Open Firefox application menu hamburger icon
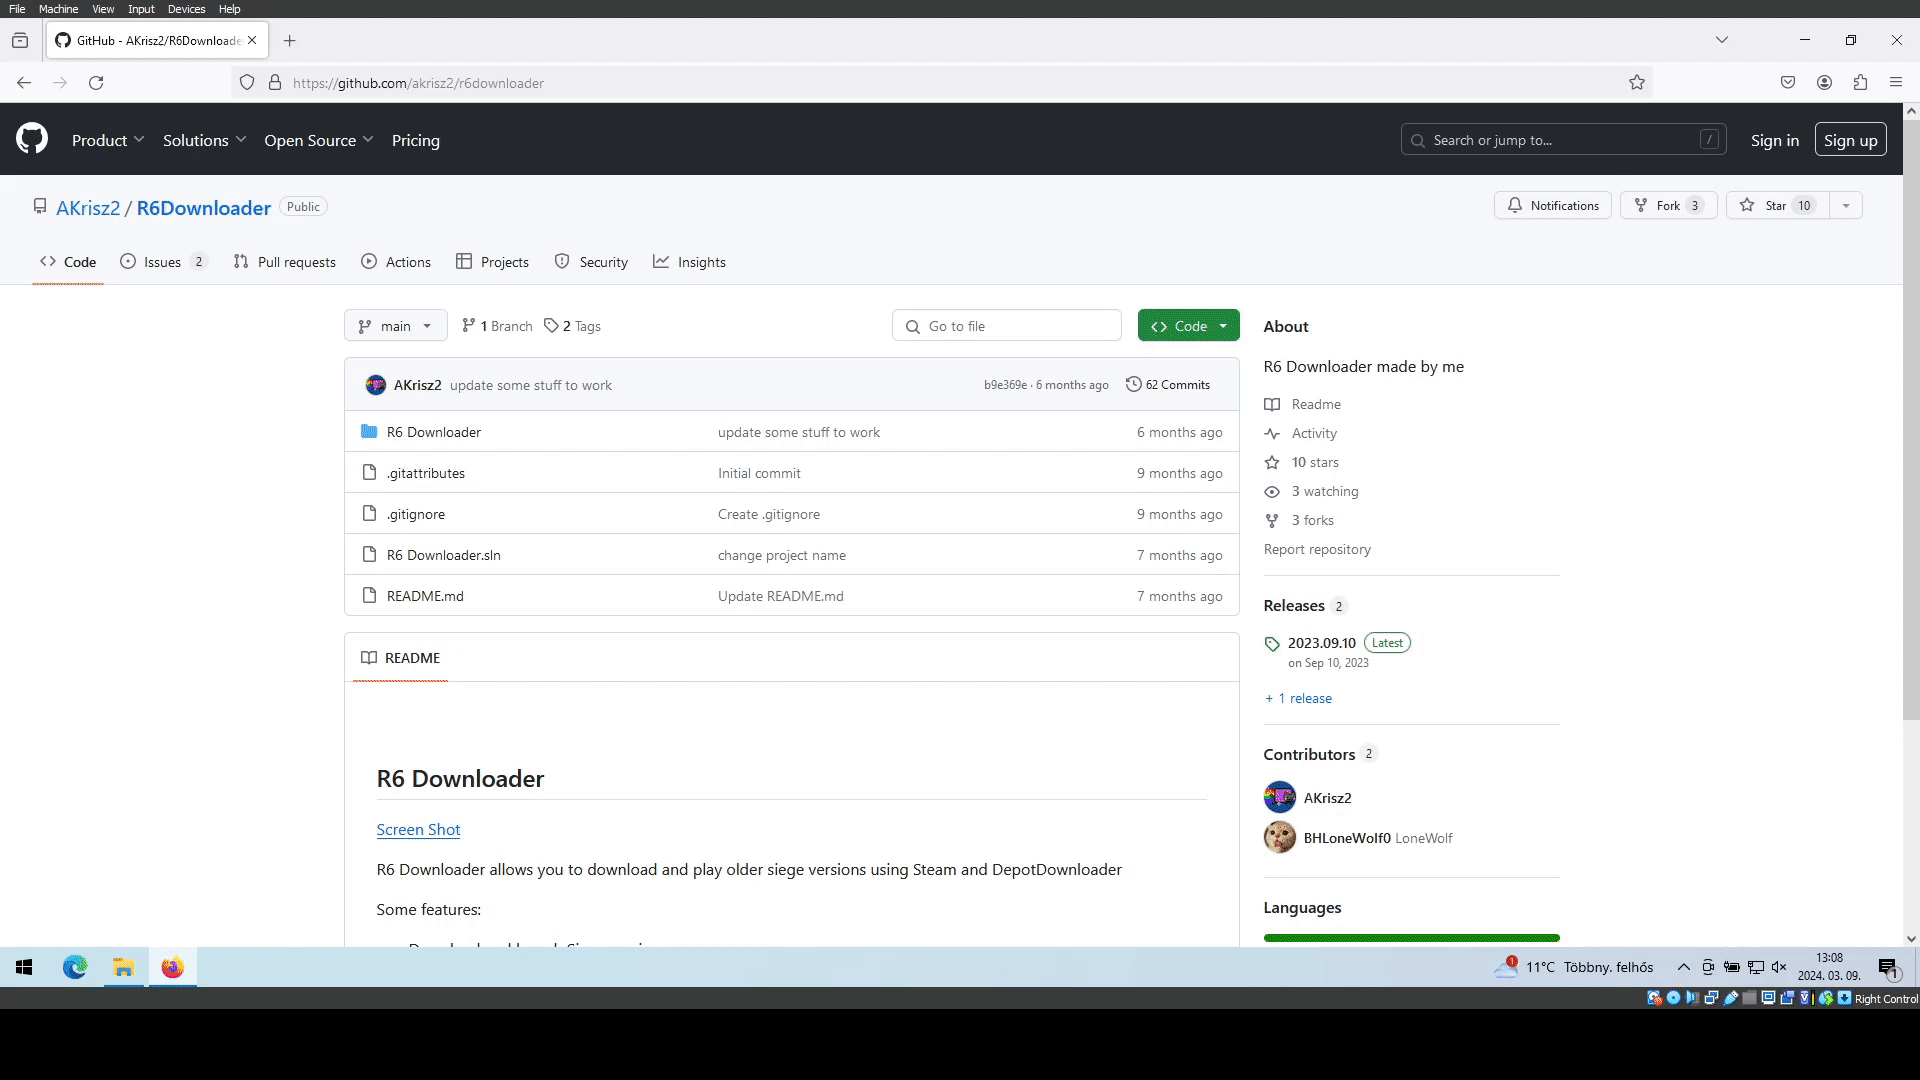Viewport: 1920px width, 1080px height. pyautogui.click(x=1896, y=83)
